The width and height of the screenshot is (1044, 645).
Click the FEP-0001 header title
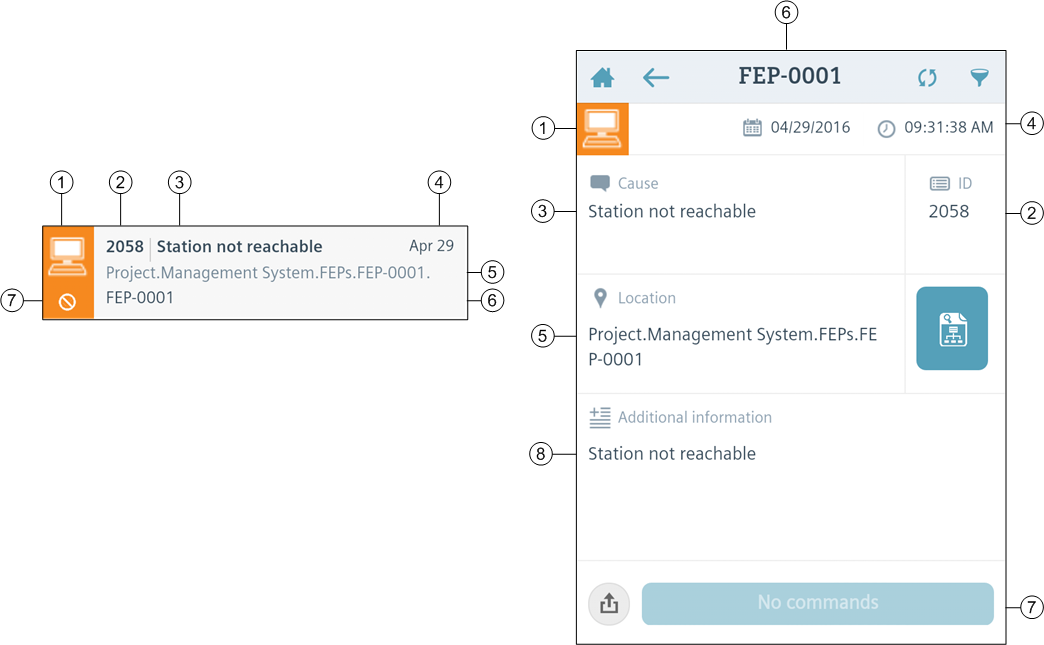pyautogui.click(x=789, y=76)
